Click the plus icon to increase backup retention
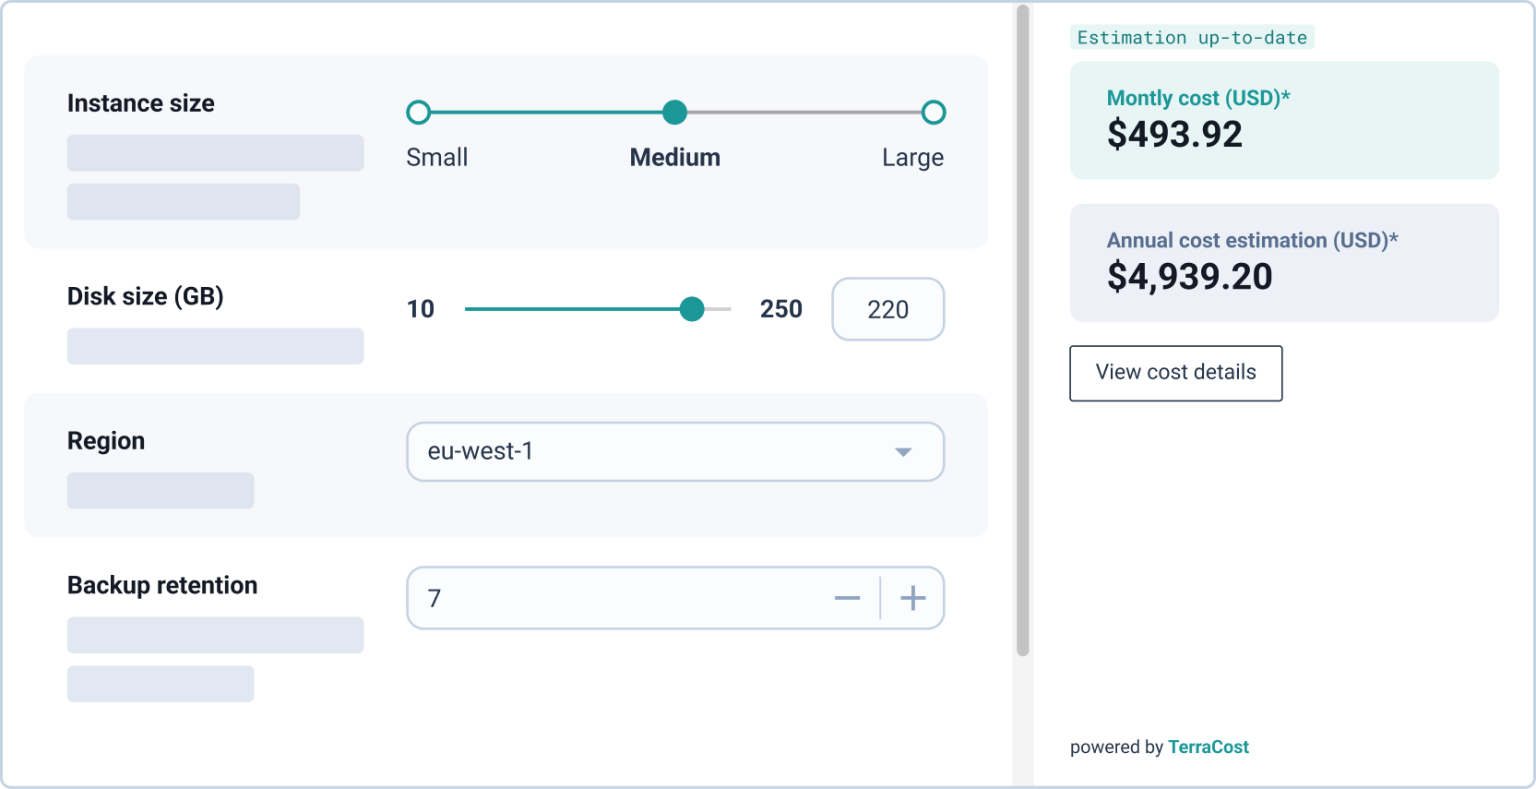The height and width of the screenshot is (789, 1536). coord(911,597)
